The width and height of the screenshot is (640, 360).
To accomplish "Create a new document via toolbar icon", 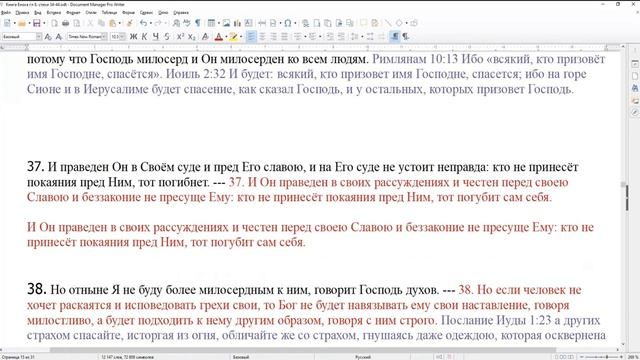I will (x=7, y=23).
